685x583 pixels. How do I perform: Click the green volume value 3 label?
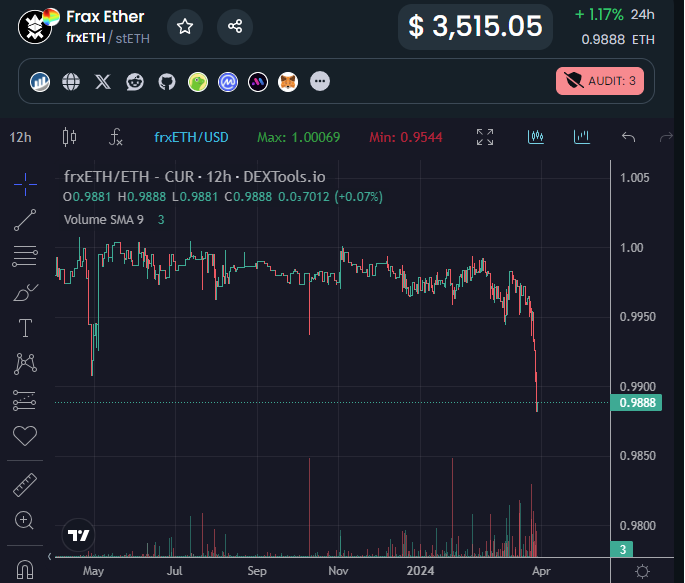coord(623,549)
